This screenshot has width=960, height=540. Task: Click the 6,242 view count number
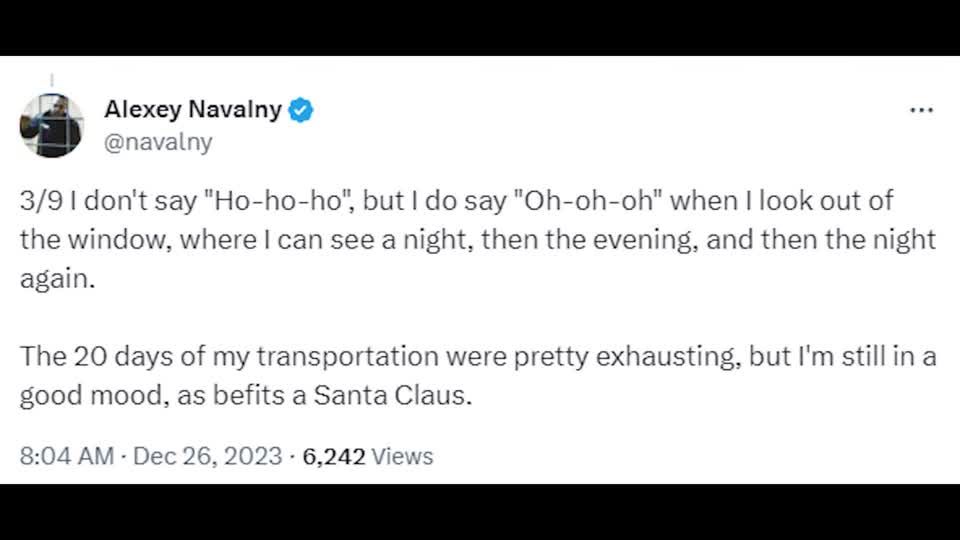click(x=334, y=457)
